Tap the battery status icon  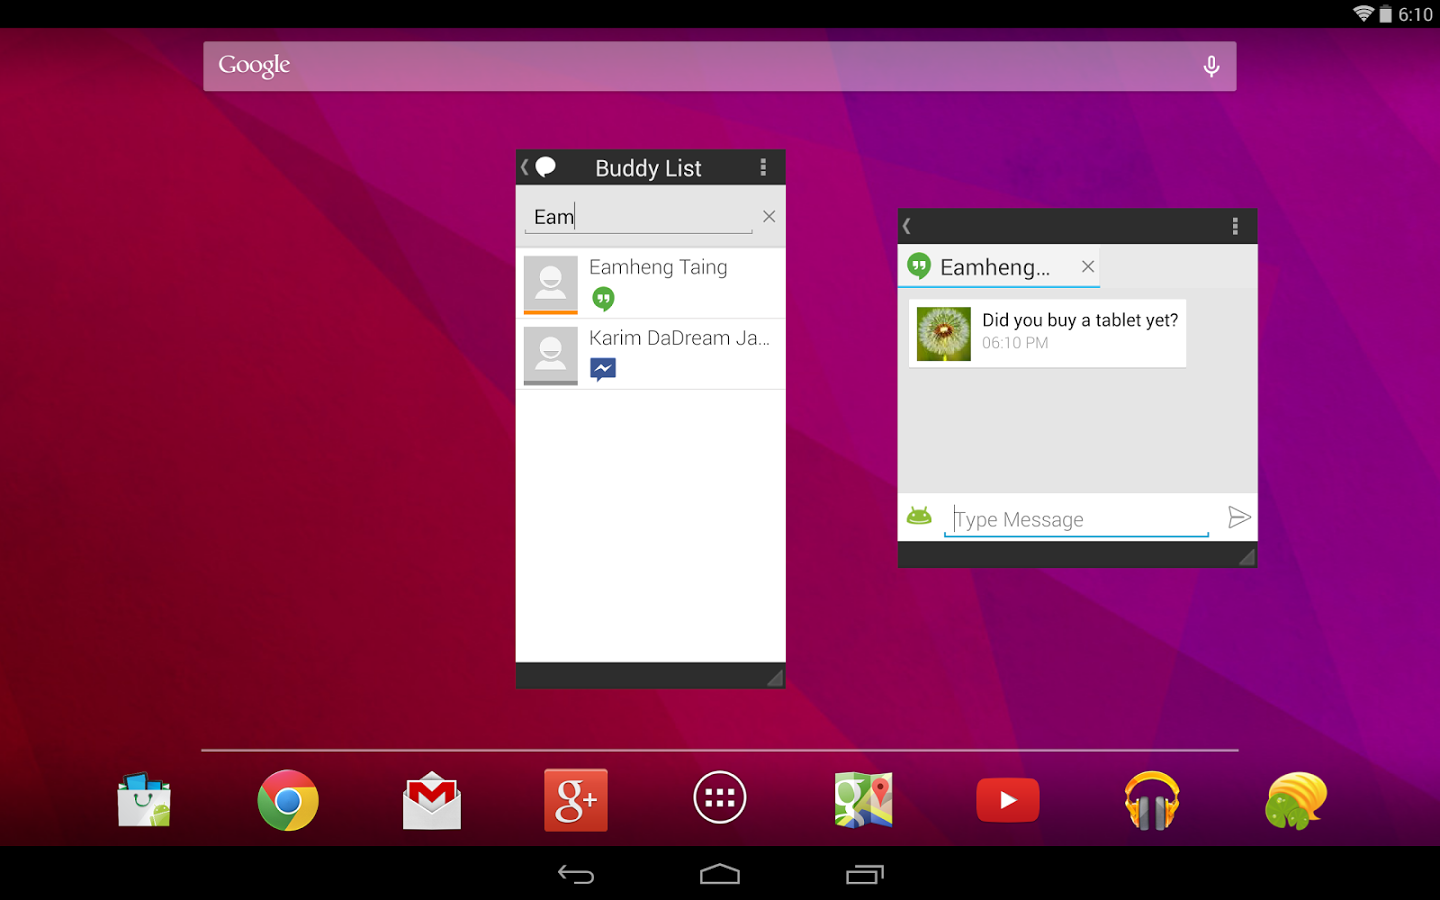pyautogui.click(x=1386, y=14)
